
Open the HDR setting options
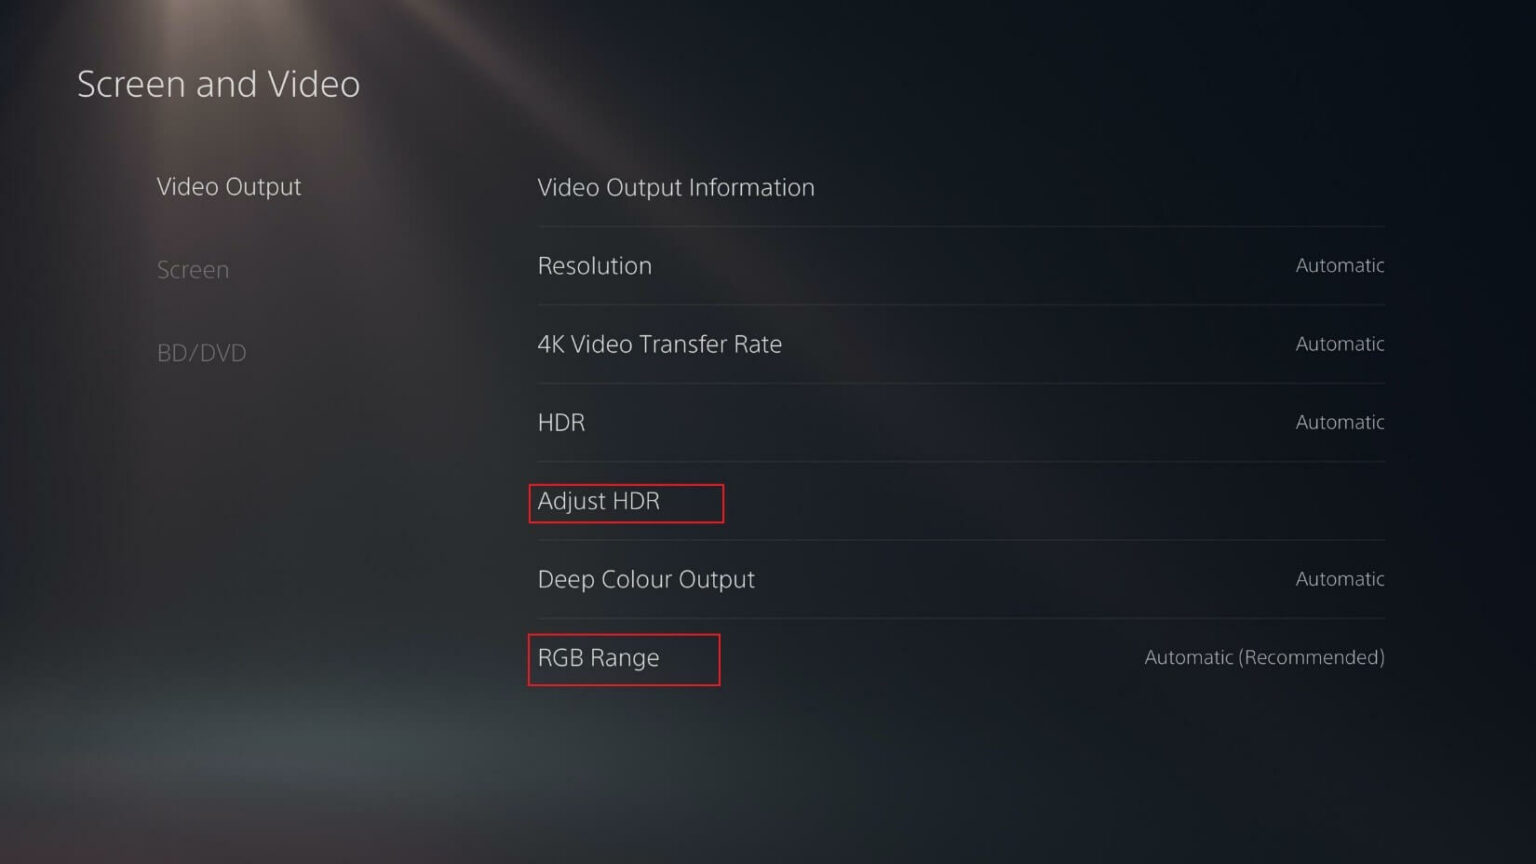[x=561, y=422]
